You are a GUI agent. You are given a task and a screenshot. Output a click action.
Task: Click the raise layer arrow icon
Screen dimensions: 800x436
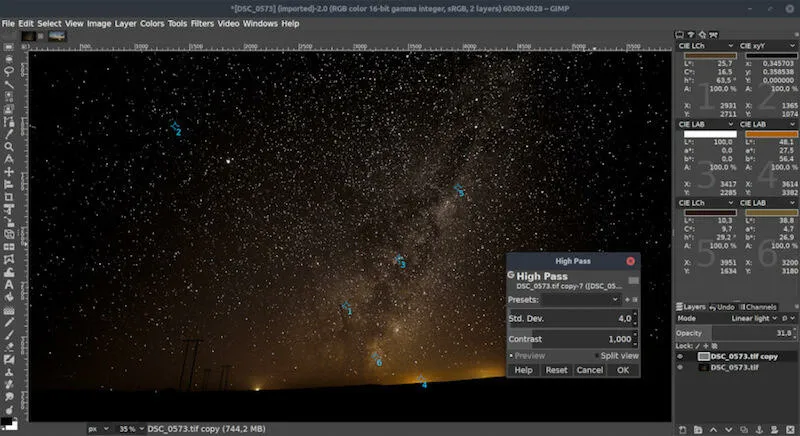[712, 428]
